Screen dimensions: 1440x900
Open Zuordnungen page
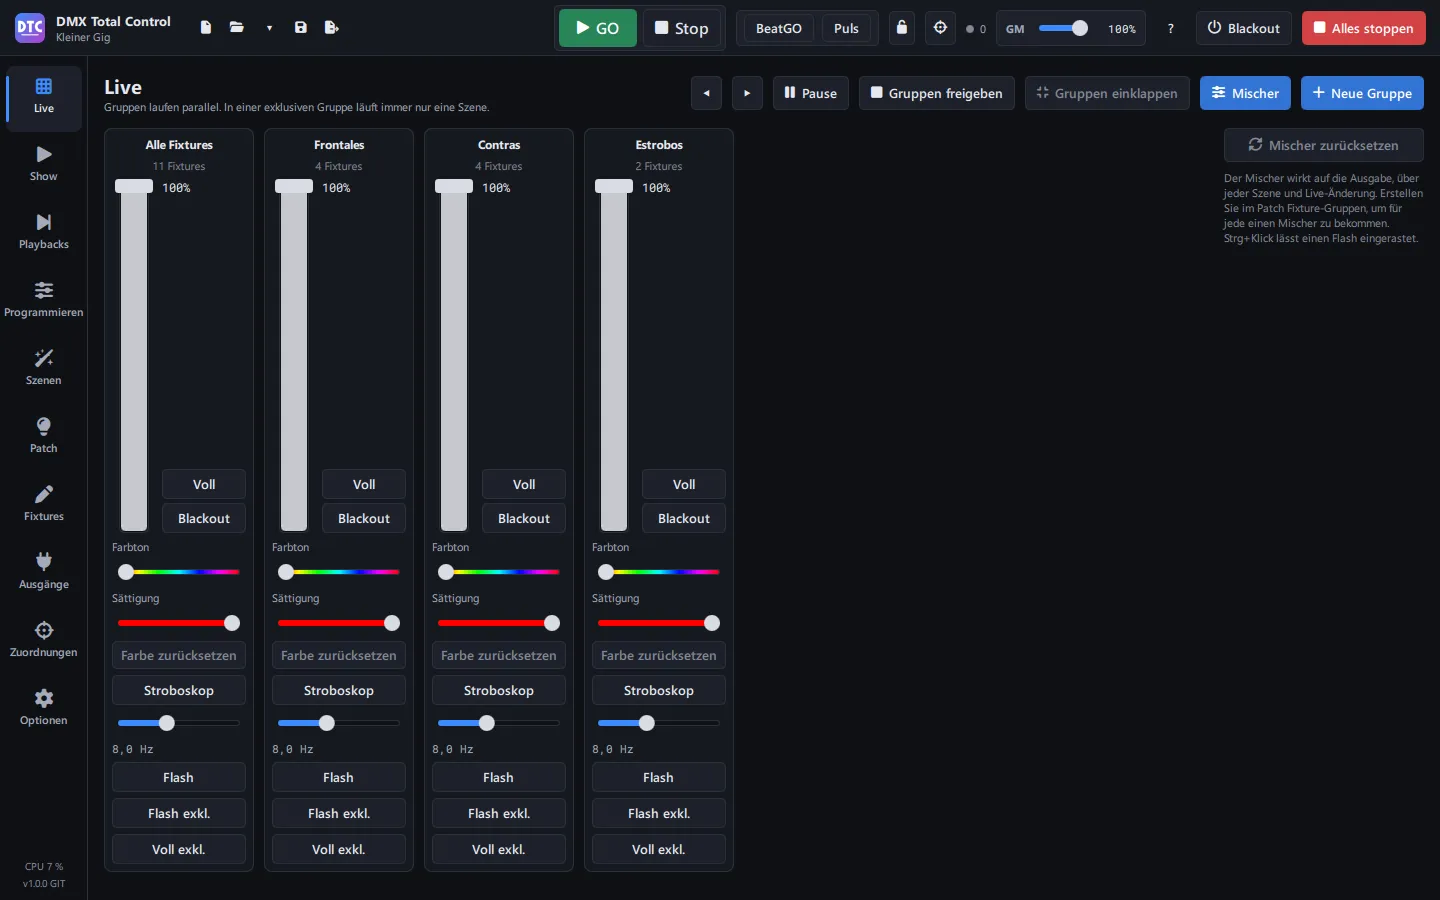44,640
